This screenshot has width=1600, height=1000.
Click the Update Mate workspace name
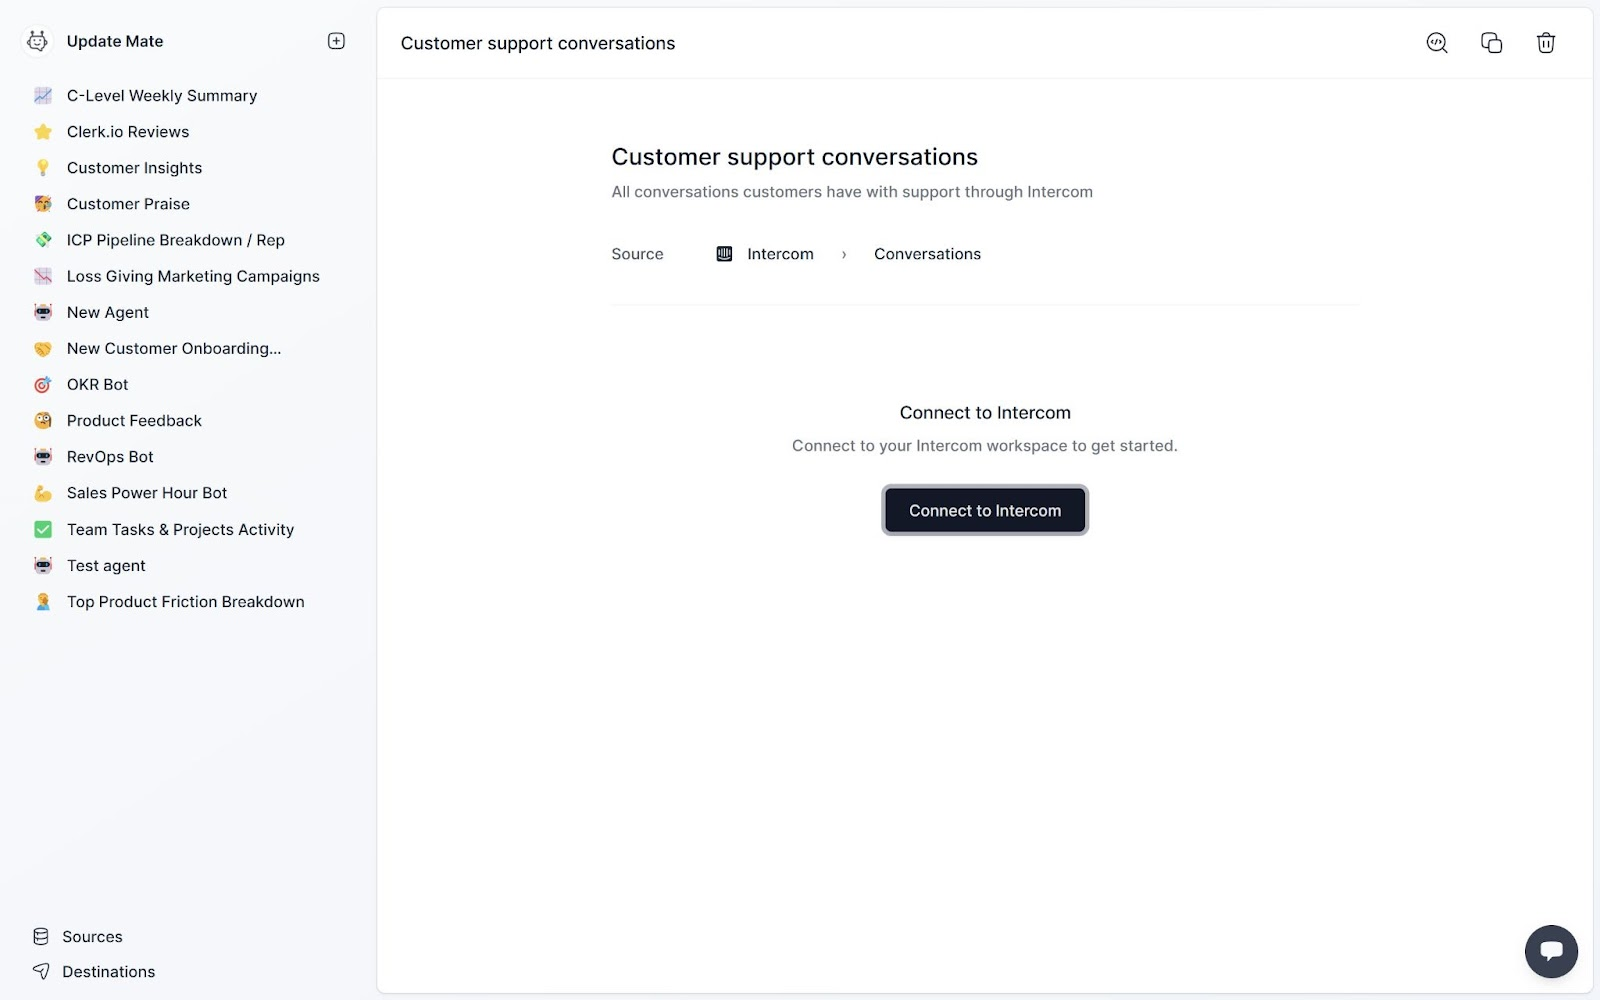[115, 41]
